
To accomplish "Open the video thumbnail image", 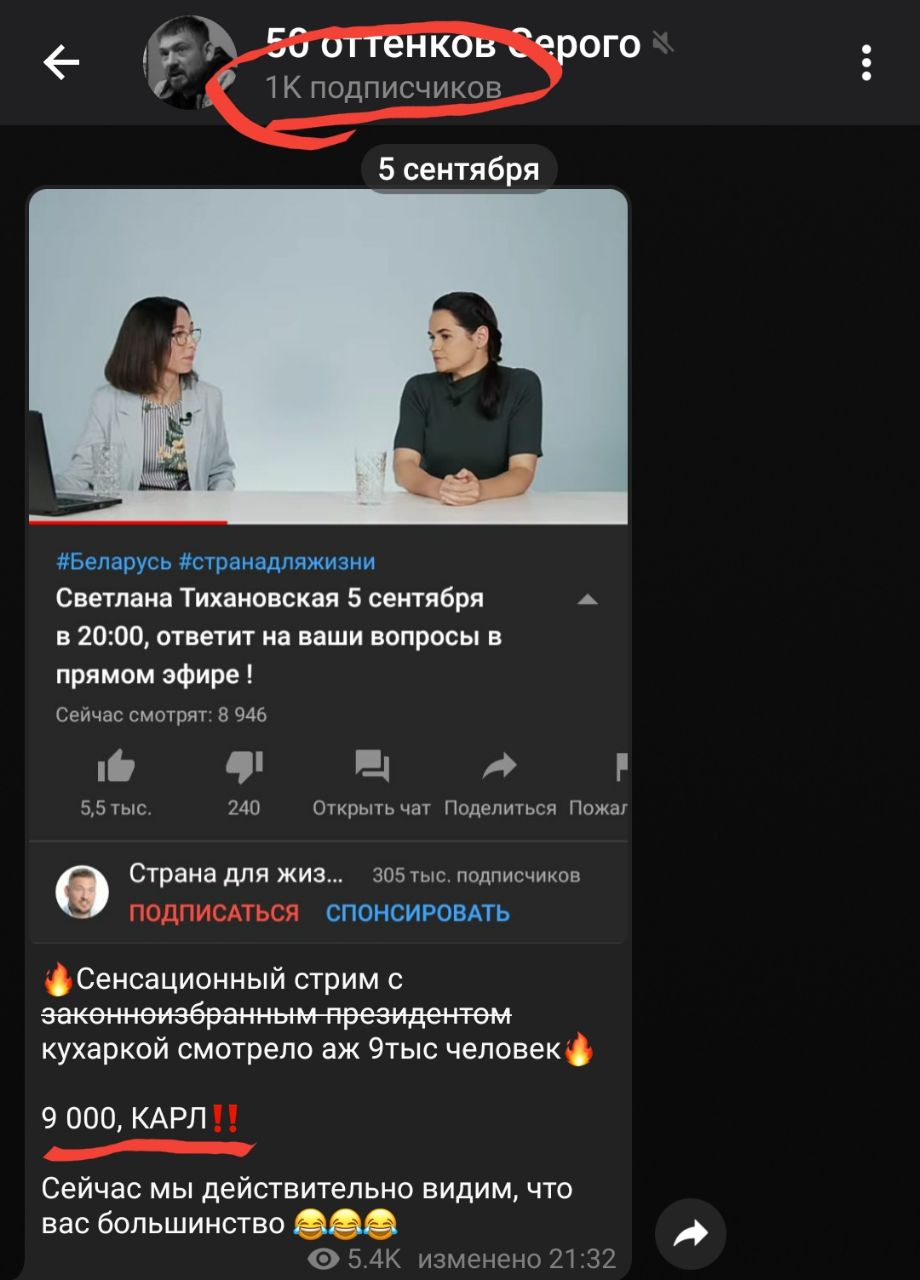I will pos(328,355).
